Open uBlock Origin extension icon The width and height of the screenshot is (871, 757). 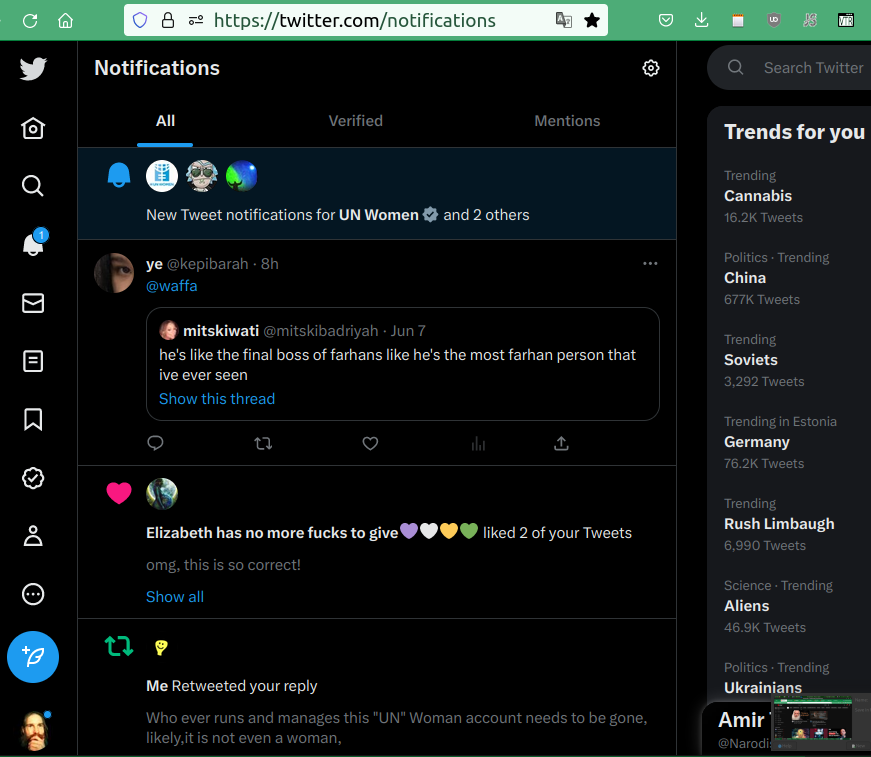tap(774, 21)
